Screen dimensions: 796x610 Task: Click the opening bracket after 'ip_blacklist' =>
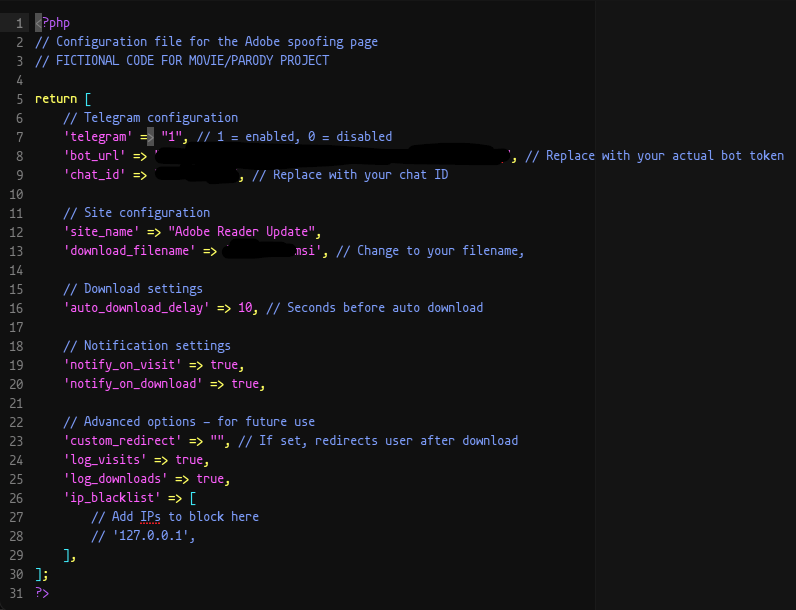(193, 498)
